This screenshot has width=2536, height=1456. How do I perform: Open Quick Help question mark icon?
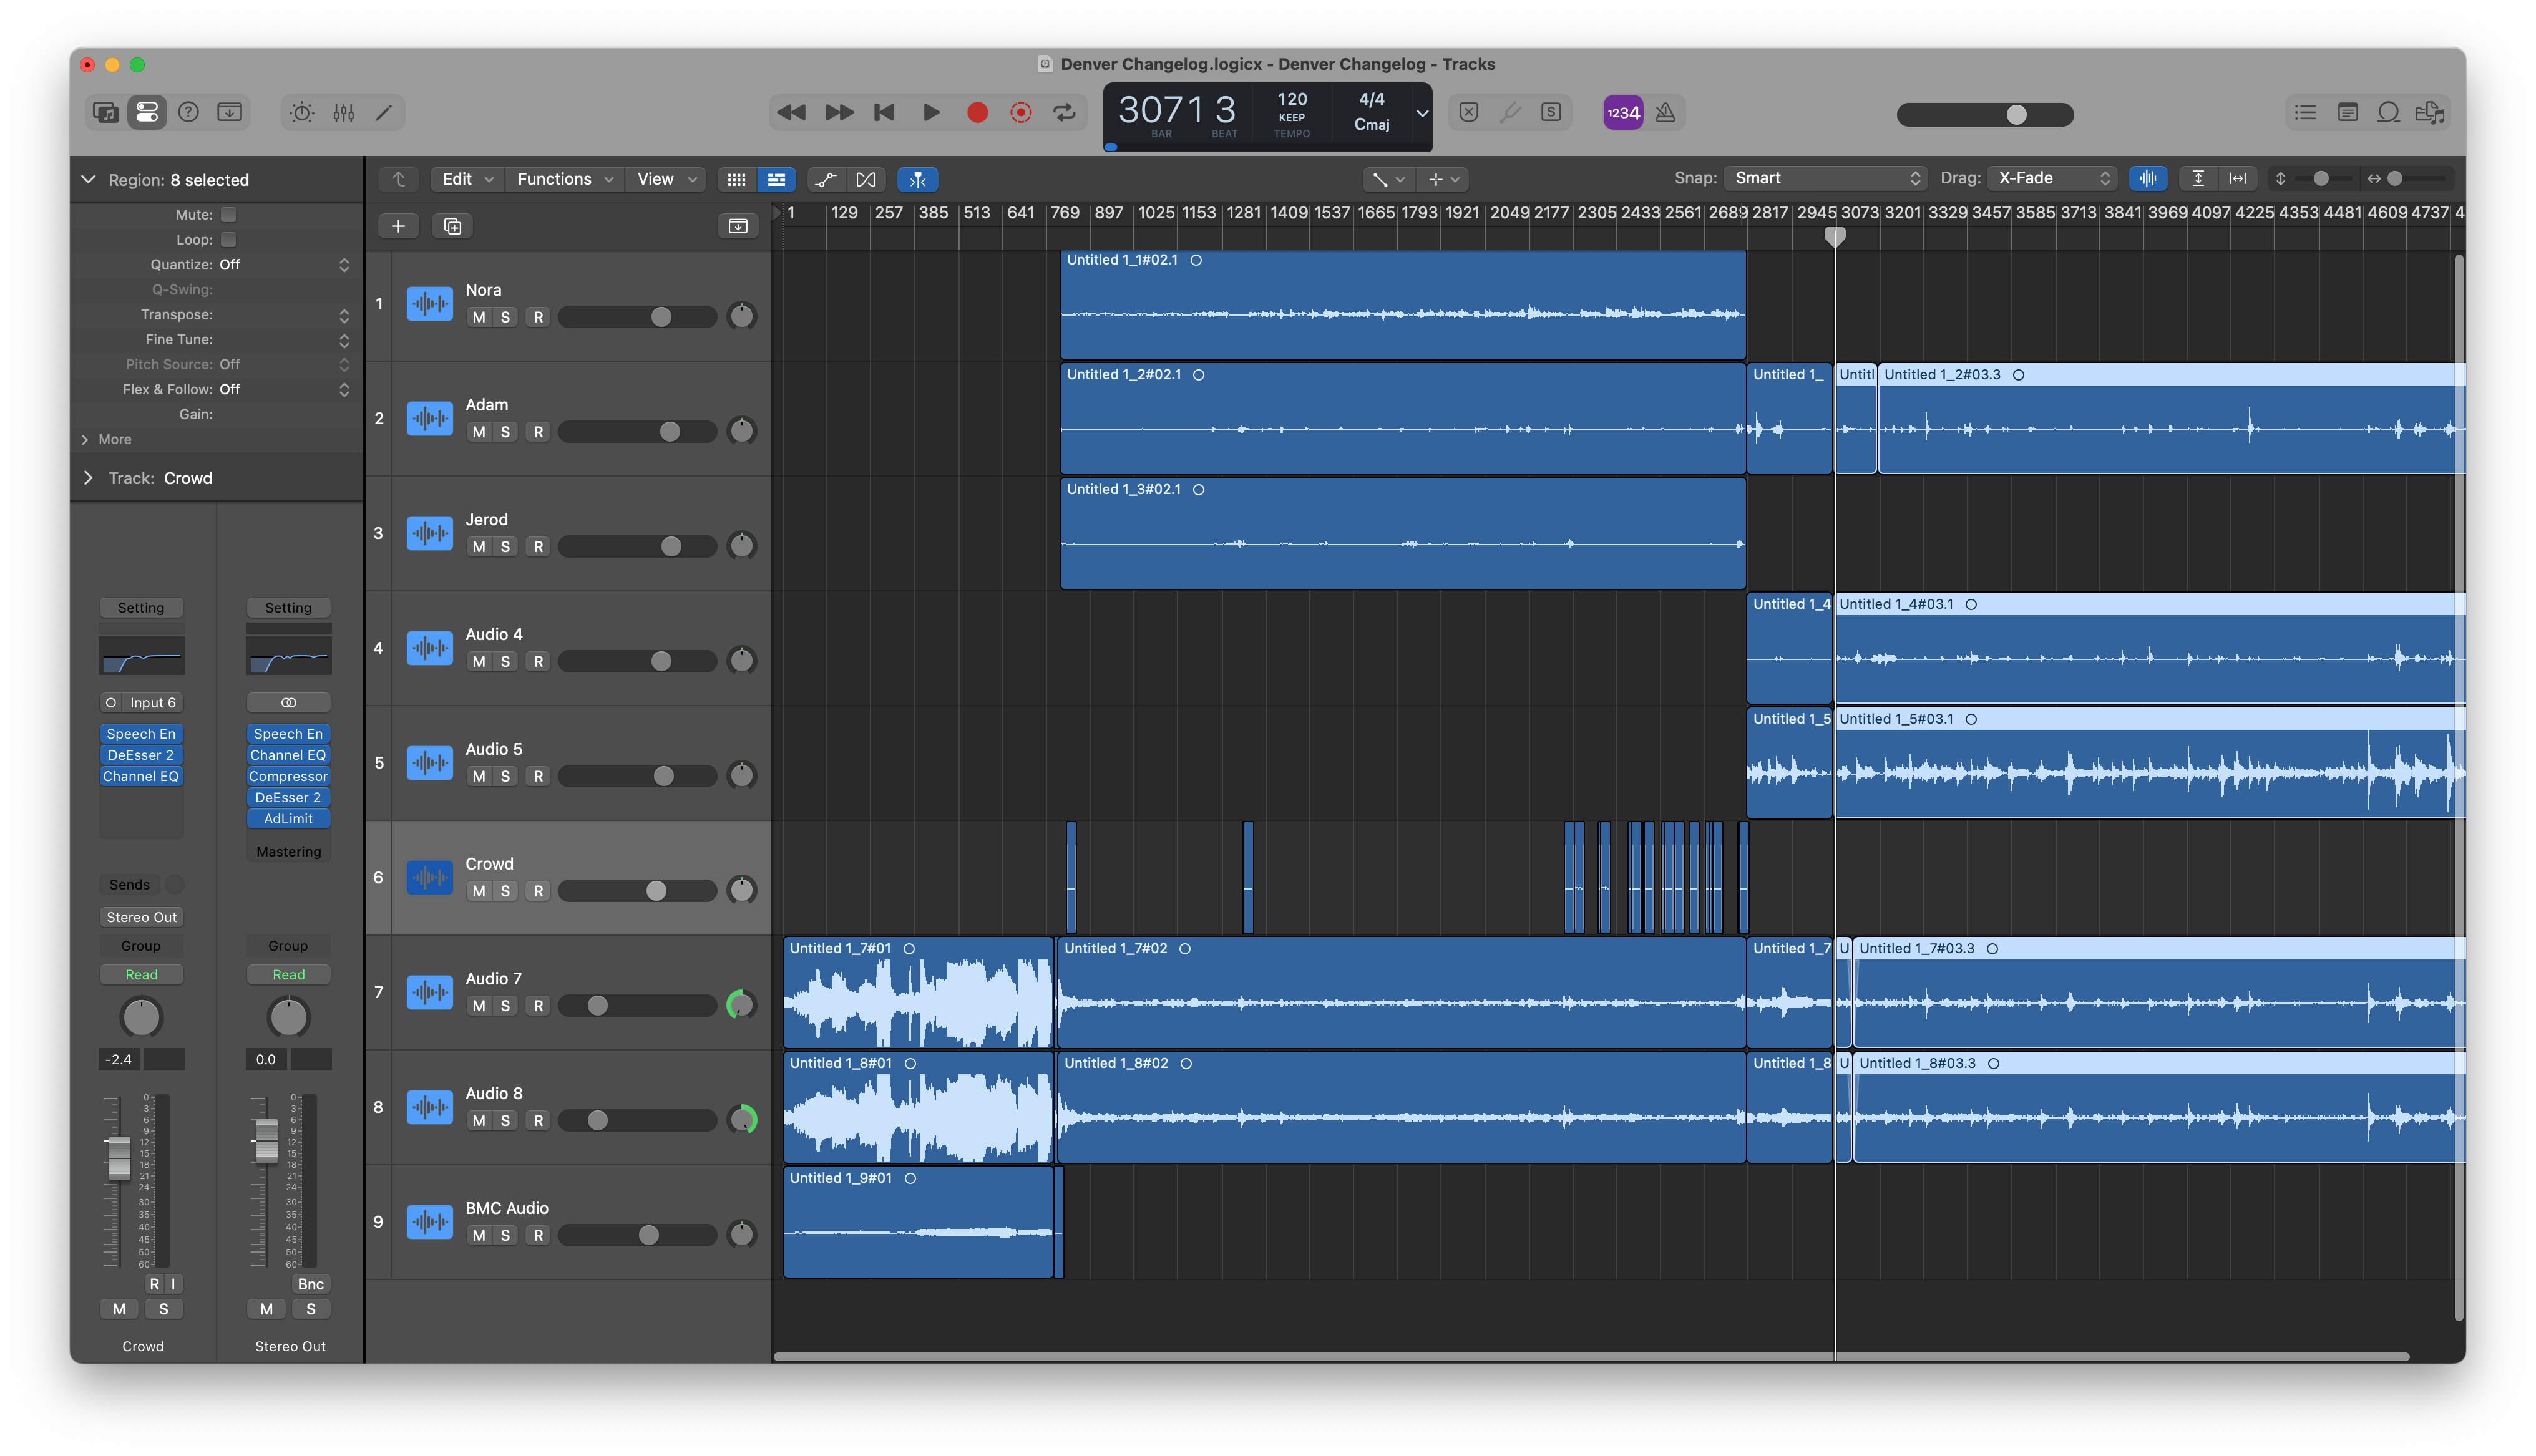coord(188,112)
